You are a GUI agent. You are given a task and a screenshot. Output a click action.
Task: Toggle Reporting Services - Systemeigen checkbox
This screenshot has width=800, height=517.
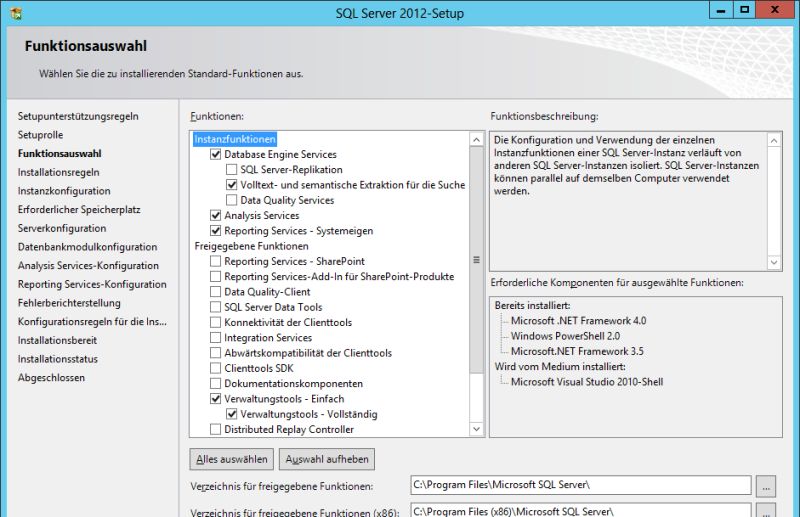coord(215,231)
